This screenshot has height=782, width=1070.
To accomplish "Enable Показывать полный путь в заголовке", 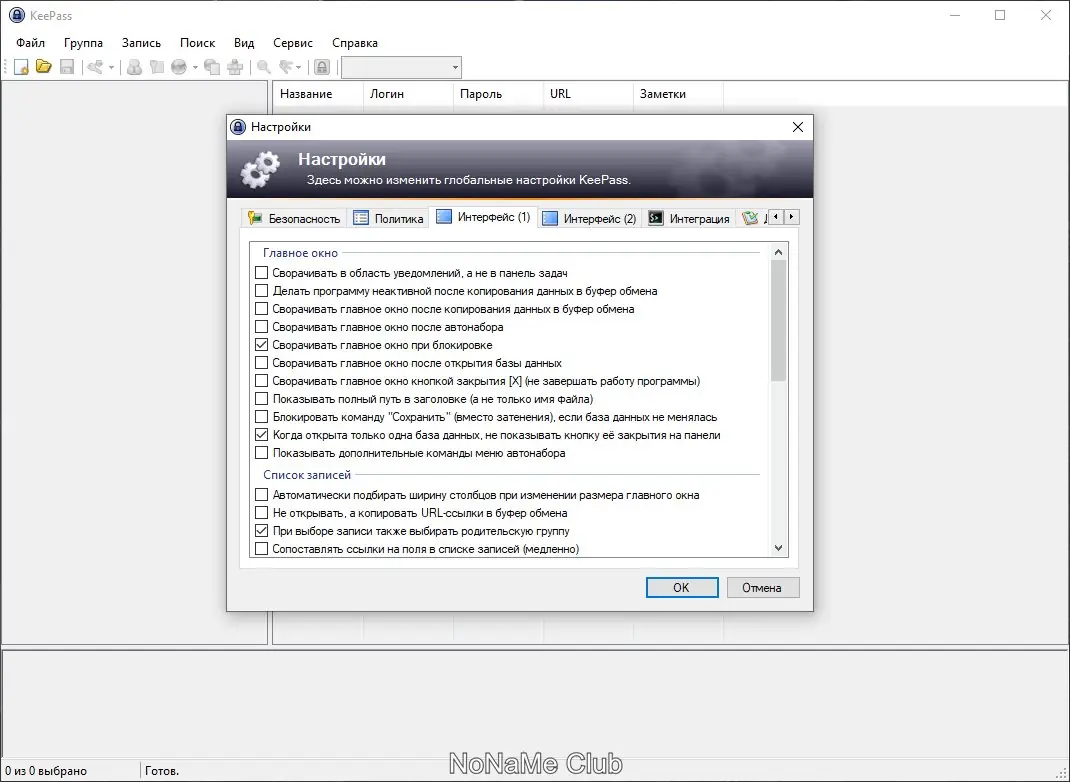I will point(261,399).
